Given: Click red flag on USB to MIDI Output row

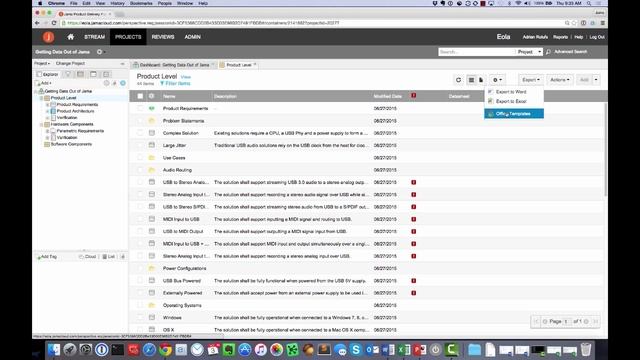Looking at the screenshot, I should pyautogui.click(x=413, y=231).
